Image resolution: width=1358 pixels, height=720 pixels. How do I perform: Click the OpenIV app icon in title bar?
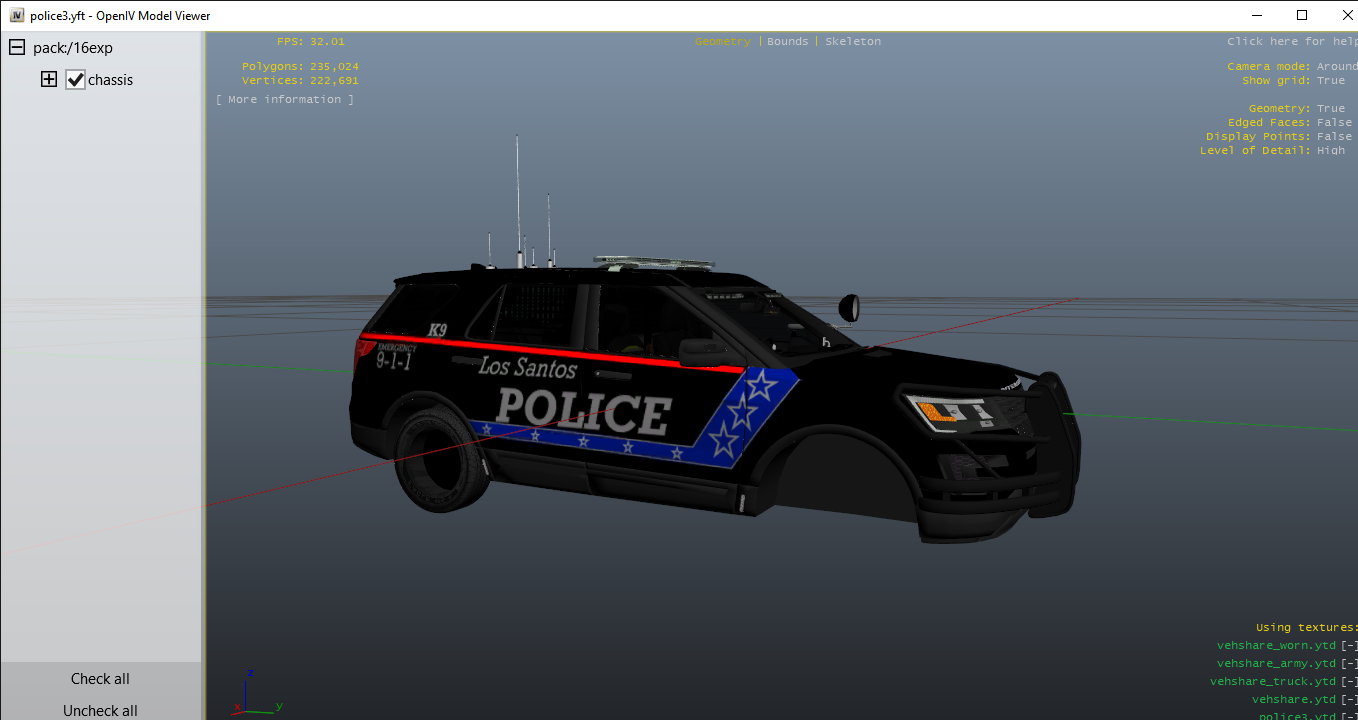pyautogui.click(x=17, y=16)
